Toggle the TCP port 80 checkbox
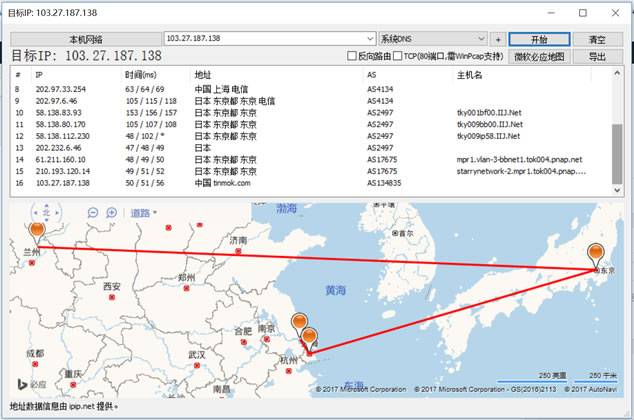This screenshot has height=420, width=634. click(398, 57)
